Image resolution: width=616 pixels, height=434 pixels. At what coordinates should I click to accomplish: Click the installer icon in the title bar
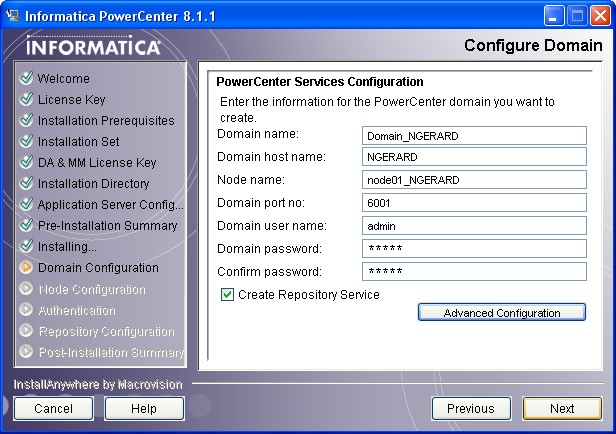click(x=12, y=15)
